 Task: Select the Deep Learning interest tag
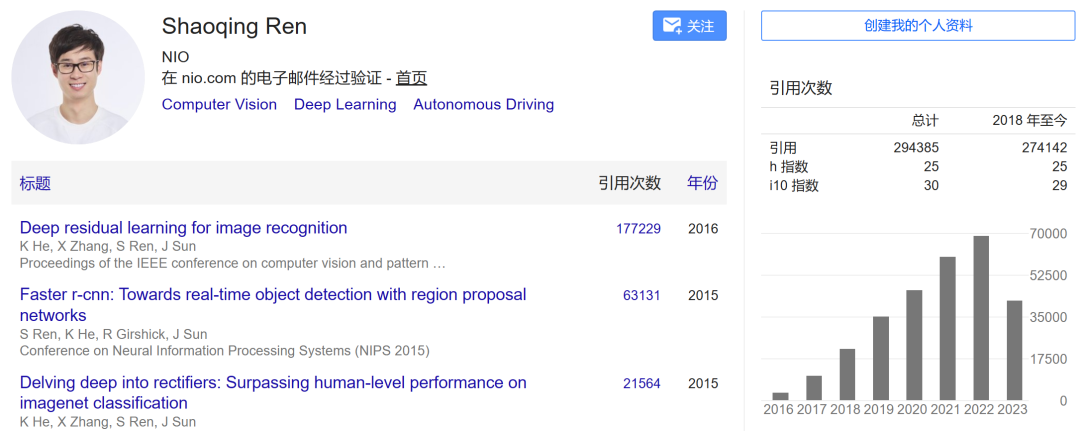point(345,105)
